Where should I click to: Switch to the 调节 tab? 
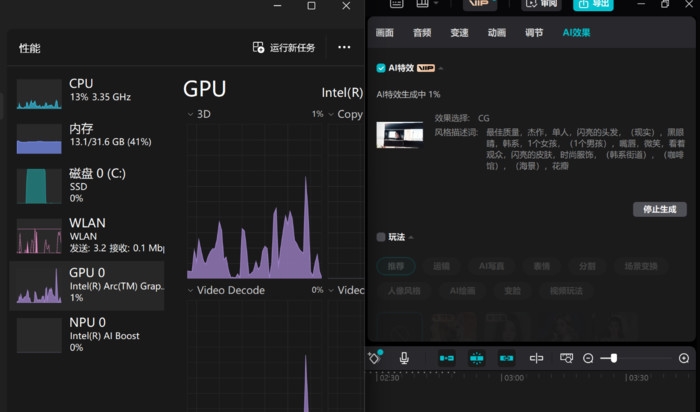click(x=534, y=33)
